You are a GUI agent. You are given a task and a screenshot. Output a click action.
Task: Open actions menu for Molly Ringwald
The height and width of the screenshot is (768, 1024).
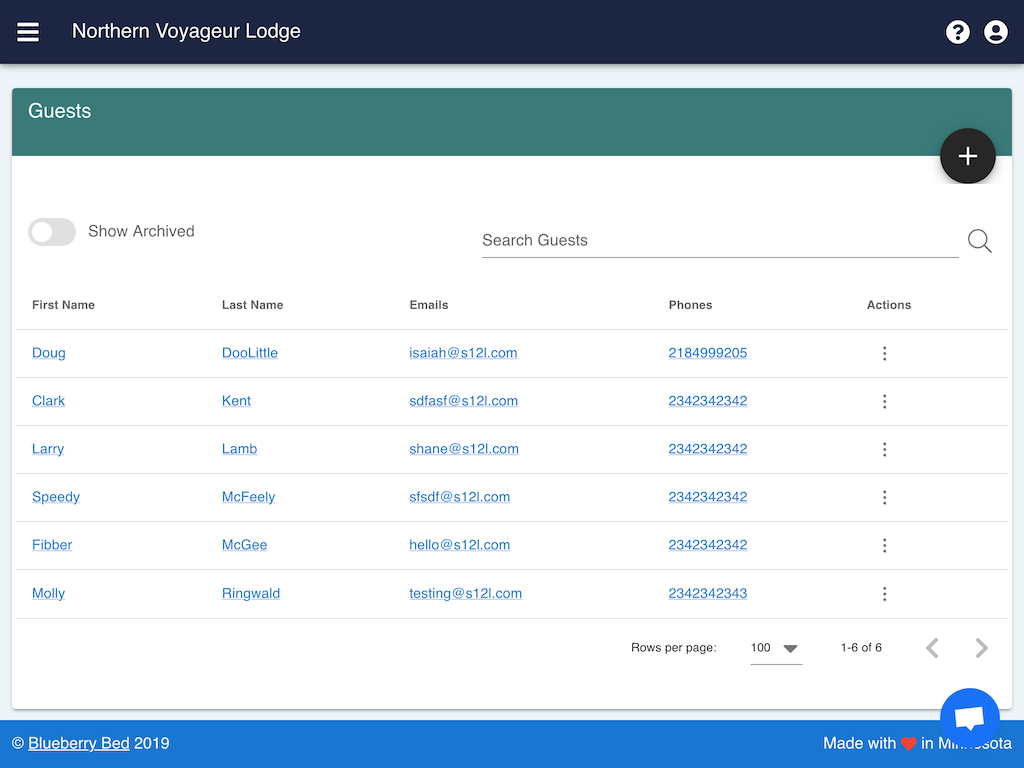coord(884,594)
